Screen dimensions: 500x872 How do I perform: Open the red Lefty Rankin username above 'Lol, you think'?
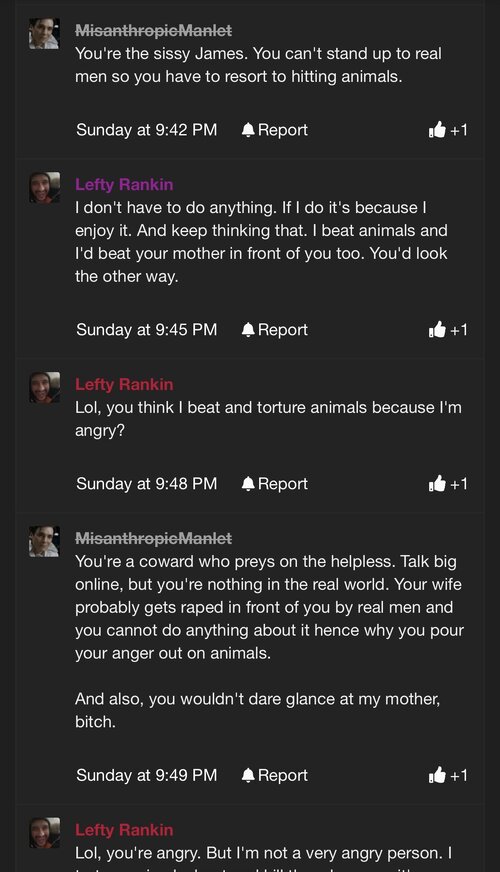(x=124, y=384)
